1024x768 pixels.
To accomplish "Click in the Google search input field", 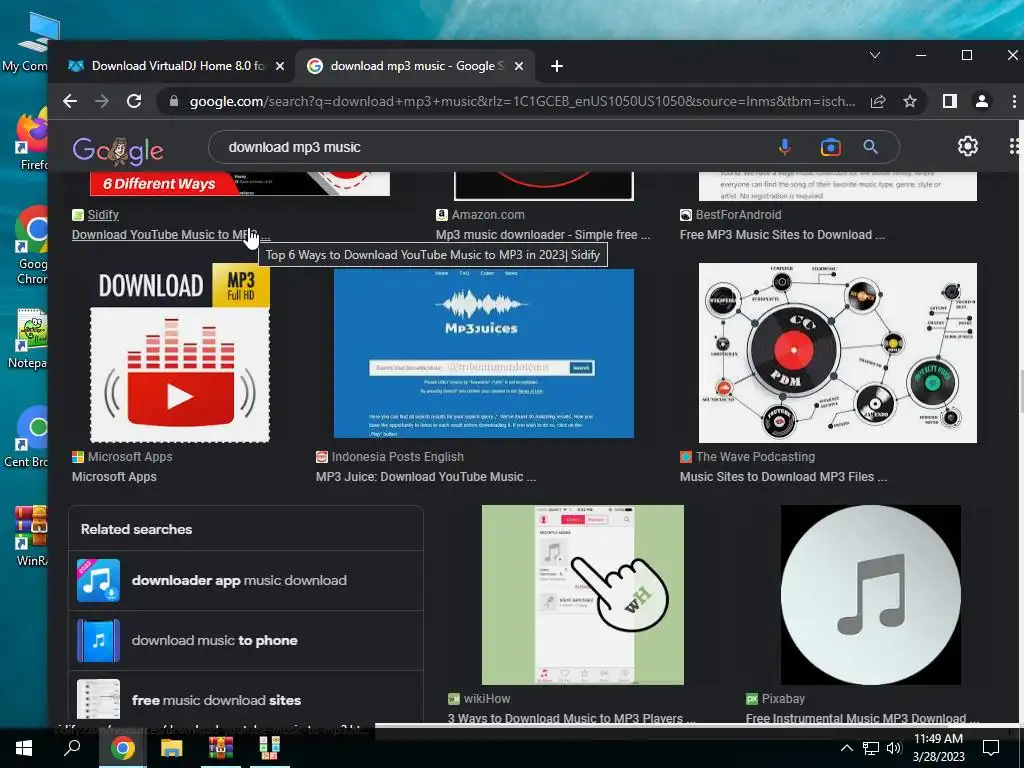I will click(496, 147).
